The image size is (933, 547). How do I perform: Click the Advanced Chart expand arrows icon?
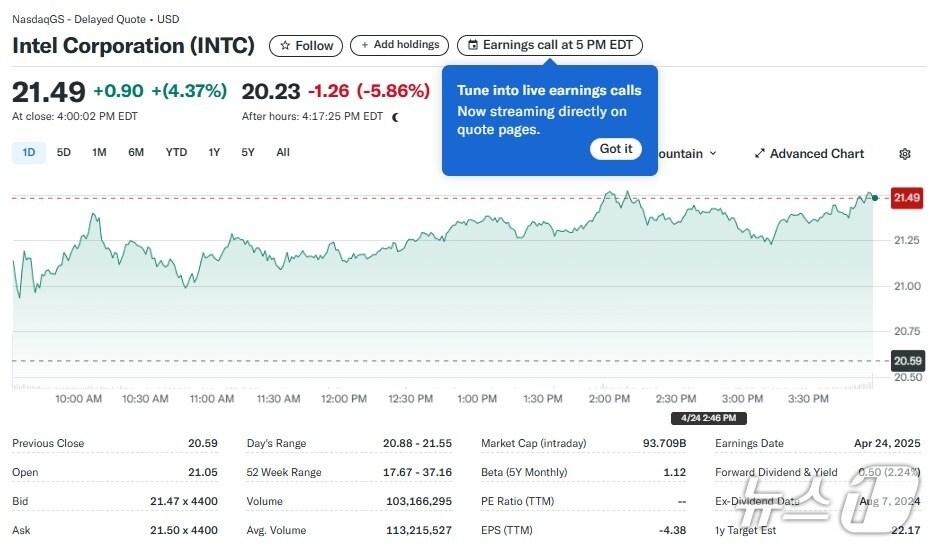[x=760, y=154]
